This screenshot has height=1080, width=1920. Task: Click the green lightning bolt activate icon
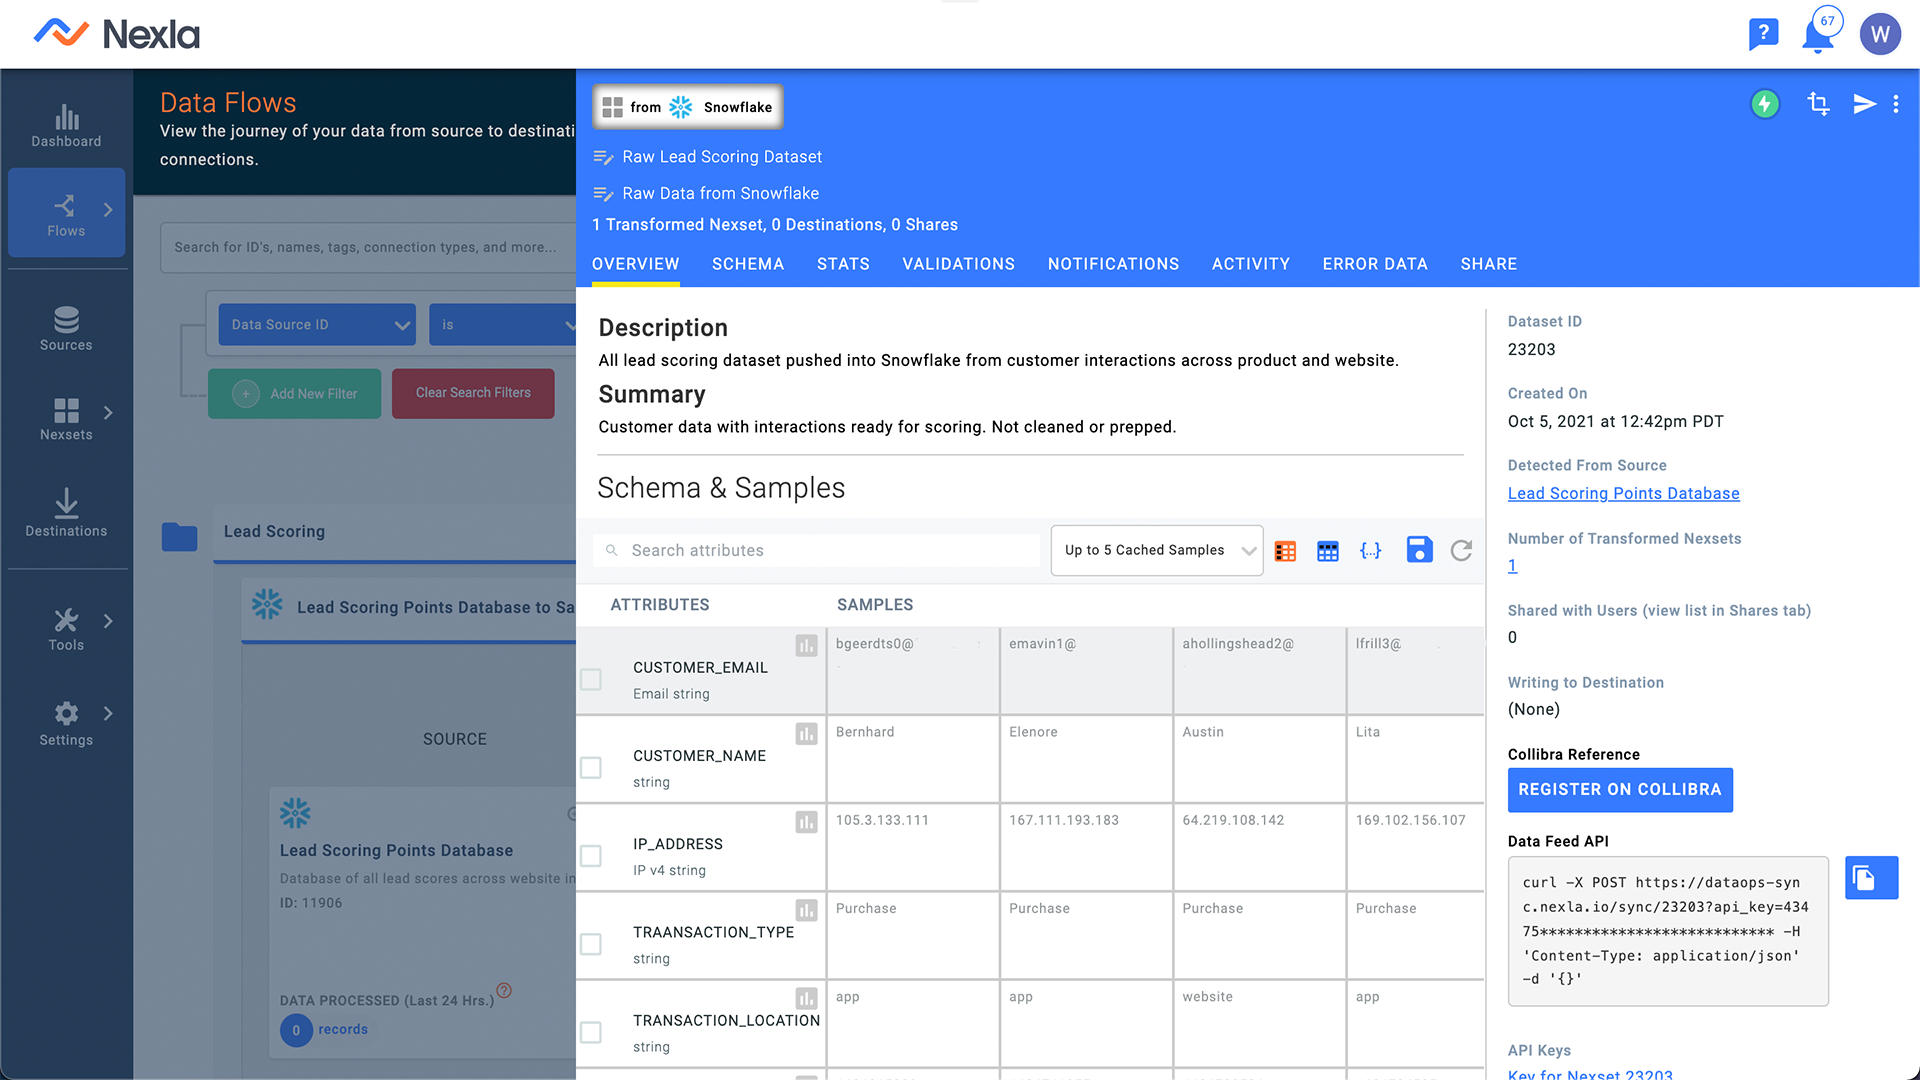[1765, 104]
